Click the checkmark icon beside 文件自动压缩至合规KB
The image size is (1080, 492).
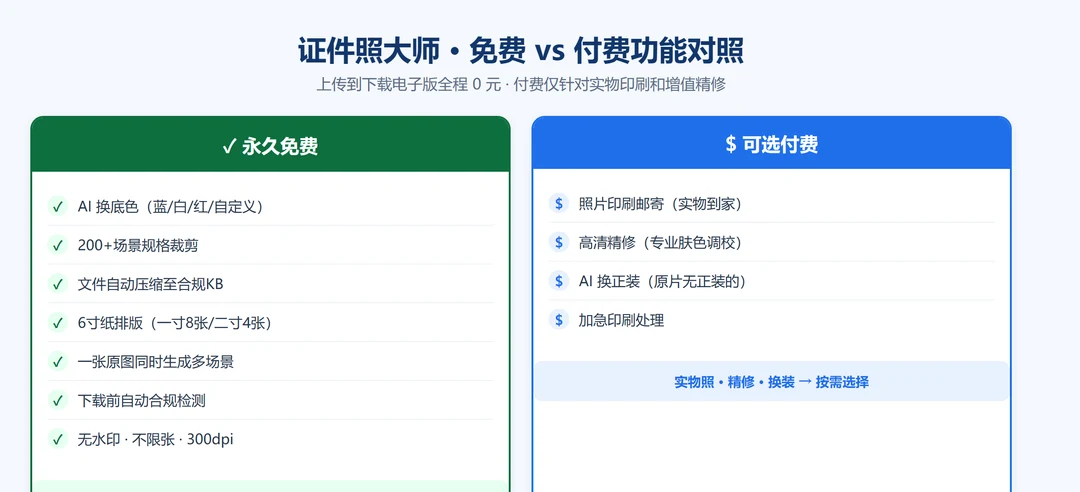[x=58, y=284]
